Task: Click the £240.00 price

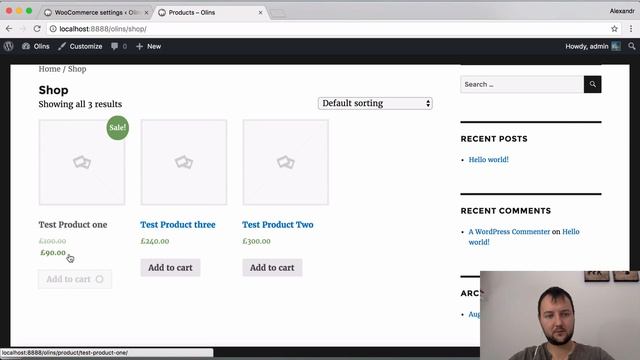Action: tap(155, 241)
